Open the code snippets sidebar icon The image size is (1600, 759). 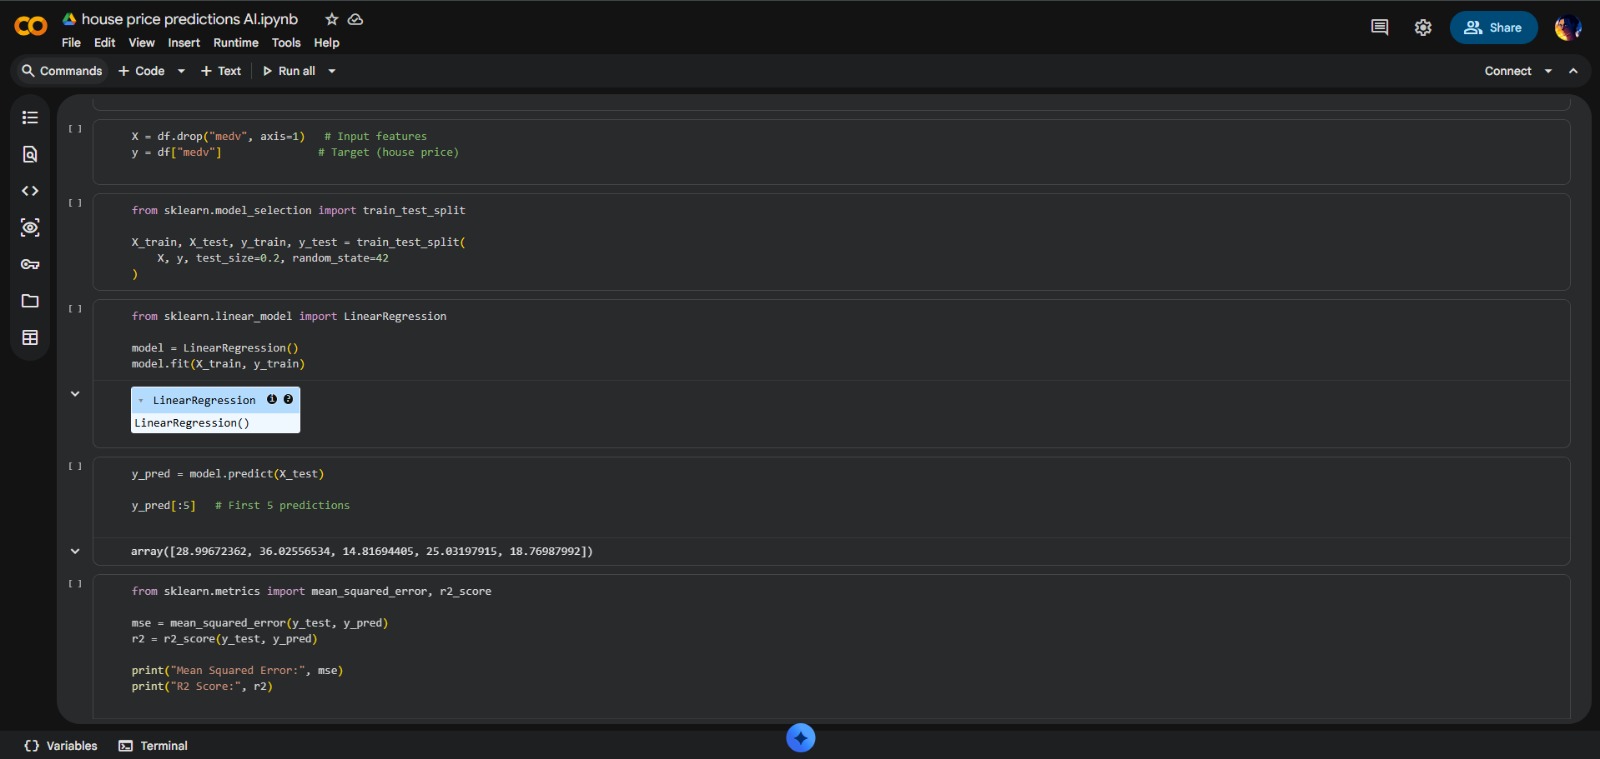30,191
